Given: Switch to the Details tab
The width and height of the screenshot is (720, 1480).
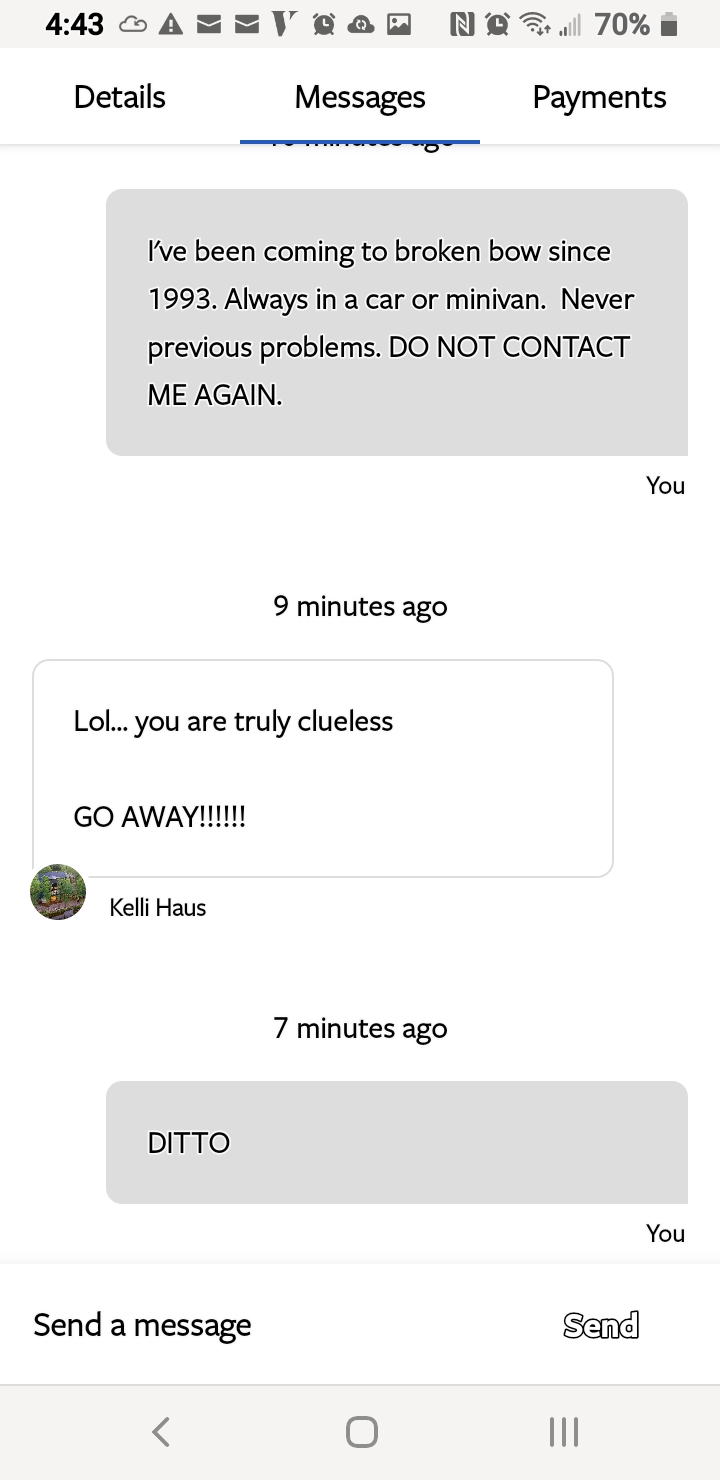Looking at the screenshot, I should [120, 97].
